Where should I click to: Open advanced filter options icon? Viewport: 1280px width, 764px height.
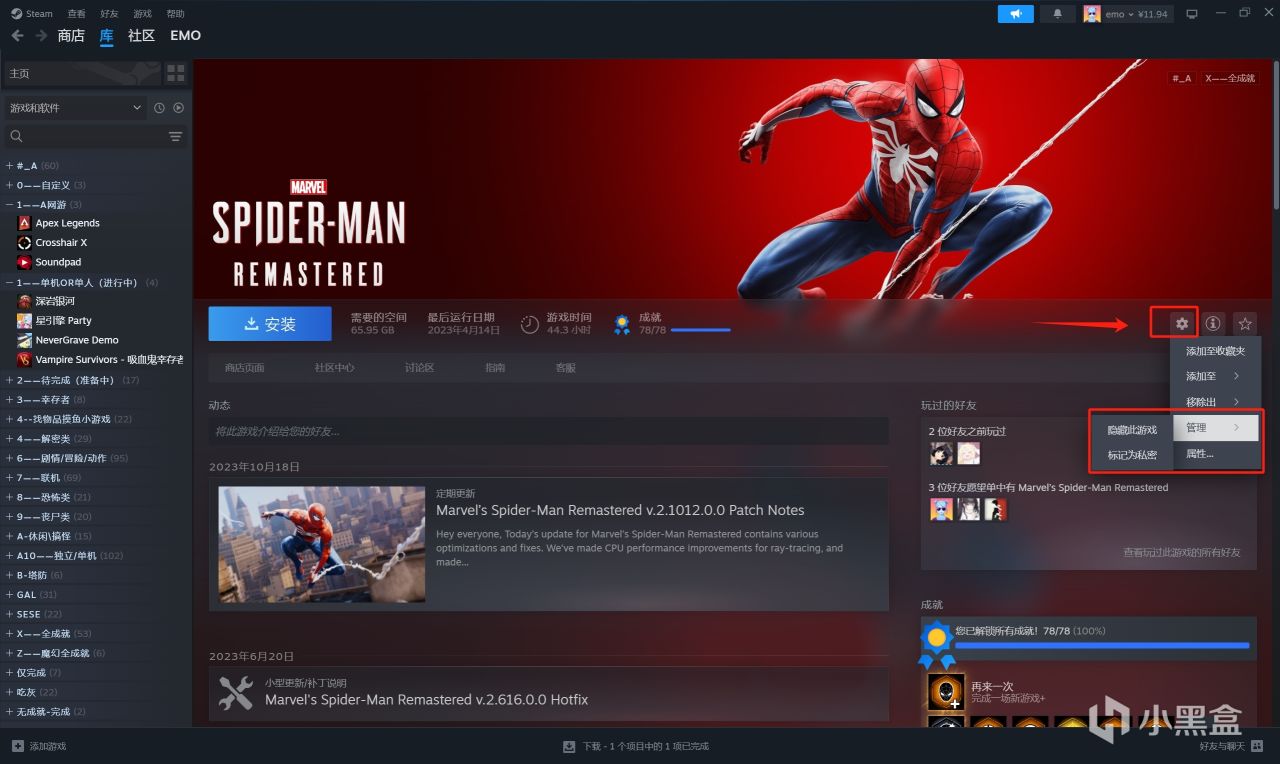pos(176,136)
